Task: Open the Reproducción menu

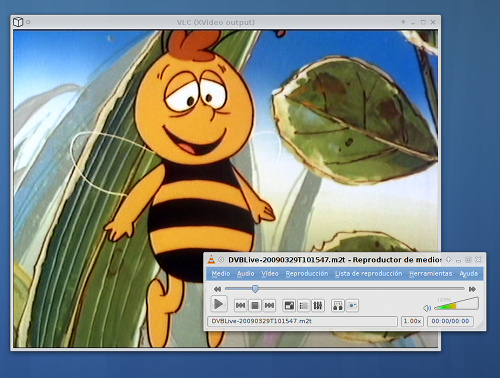Action: click(x=307, y=274)
